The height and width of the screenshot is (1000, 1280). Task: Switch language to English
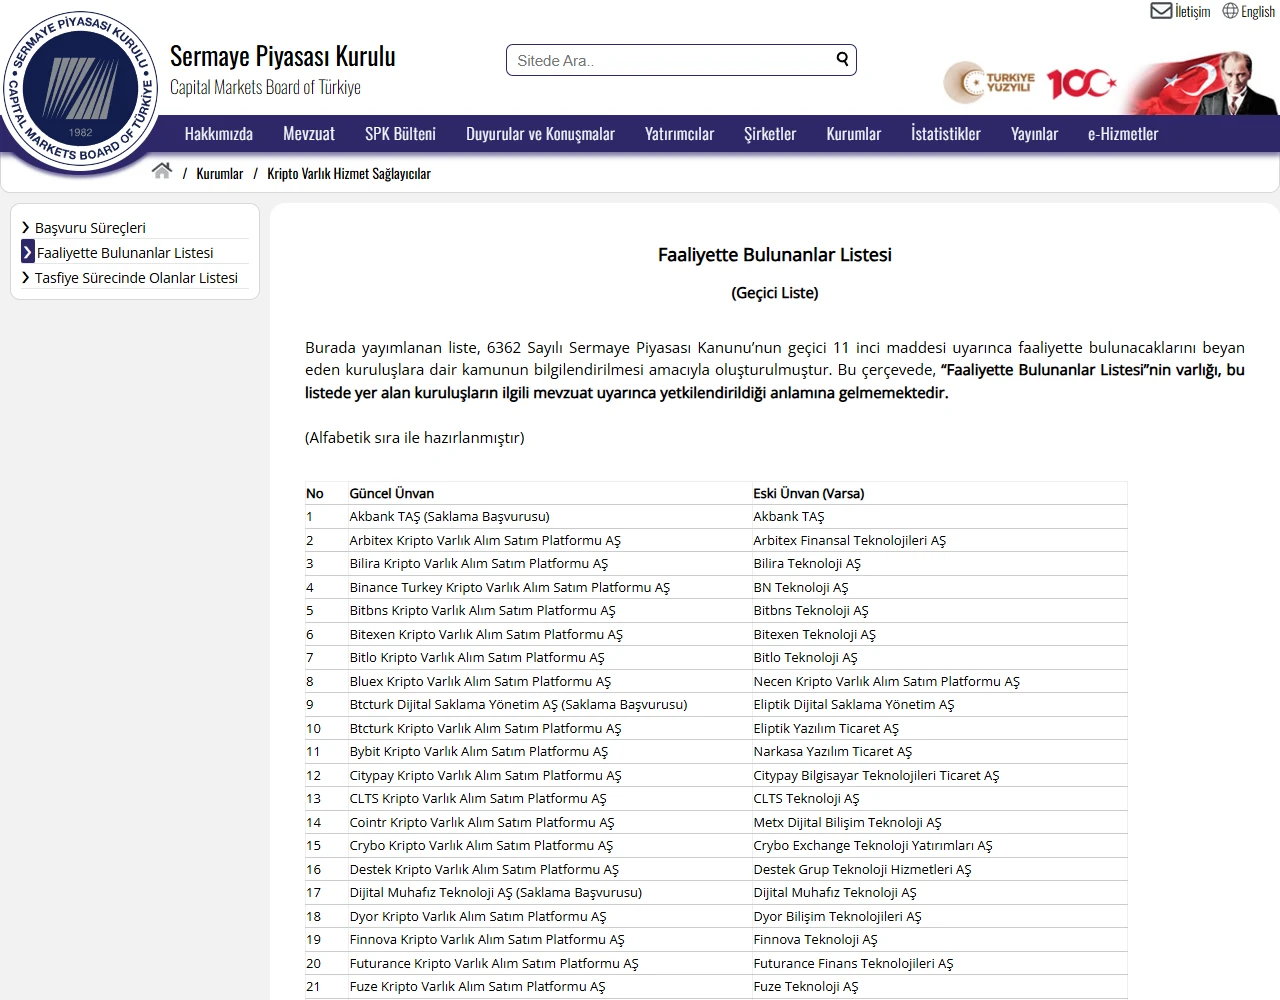[1258, 12]
